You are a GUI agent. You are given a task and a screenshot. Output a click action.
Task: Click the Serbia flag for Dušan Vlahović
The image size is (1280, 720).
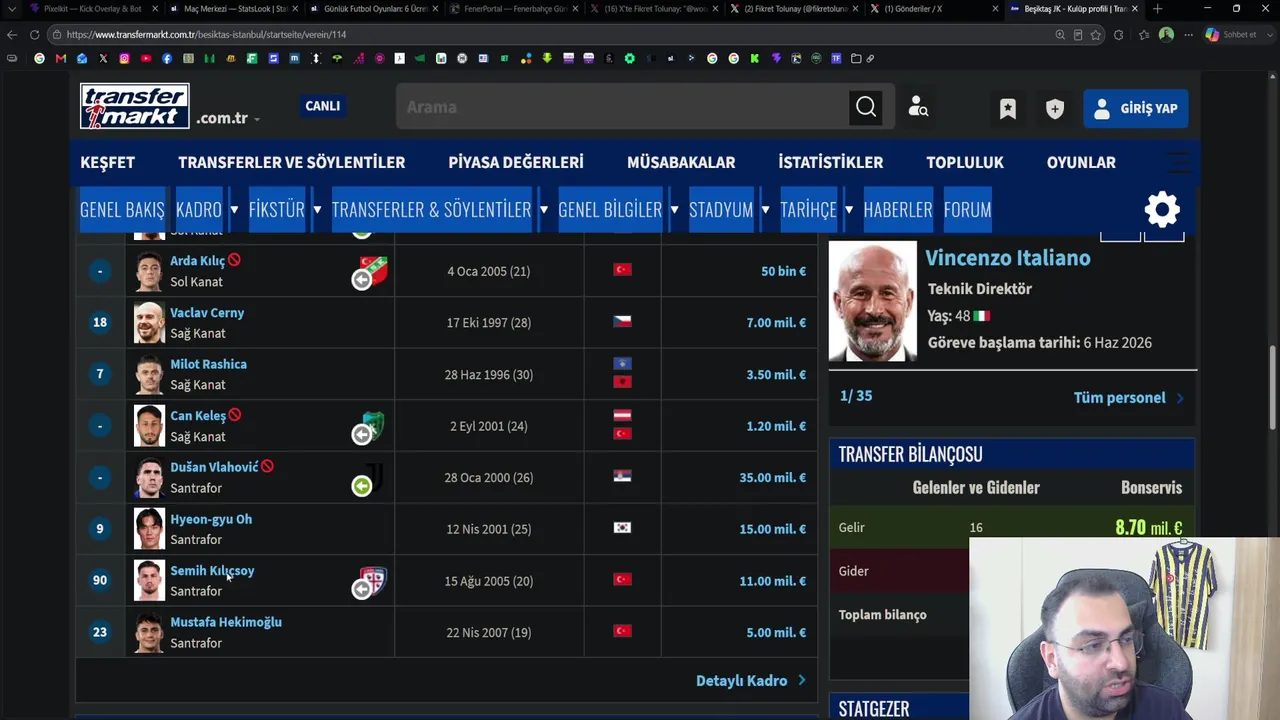(622, 477)
